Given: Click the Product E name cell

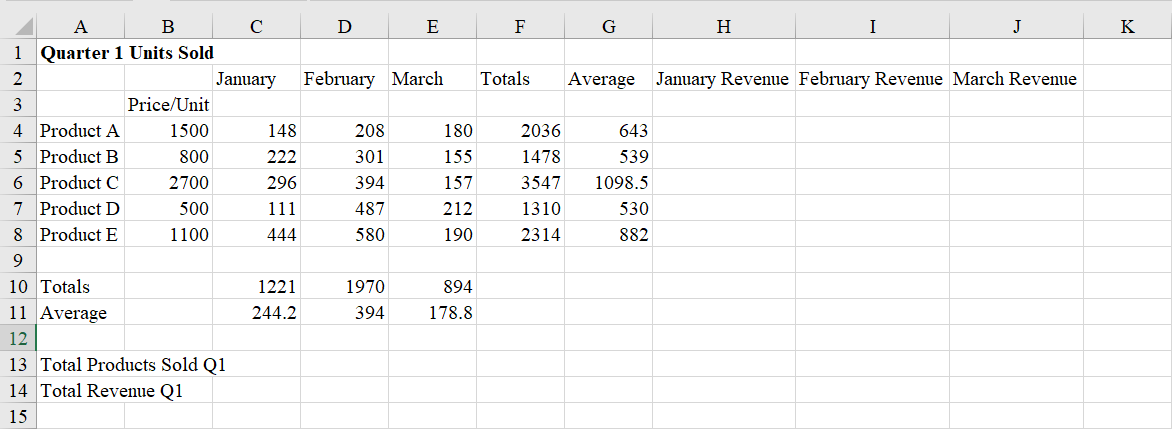Looking at the screenshot, I should click(x=80, y=234).
